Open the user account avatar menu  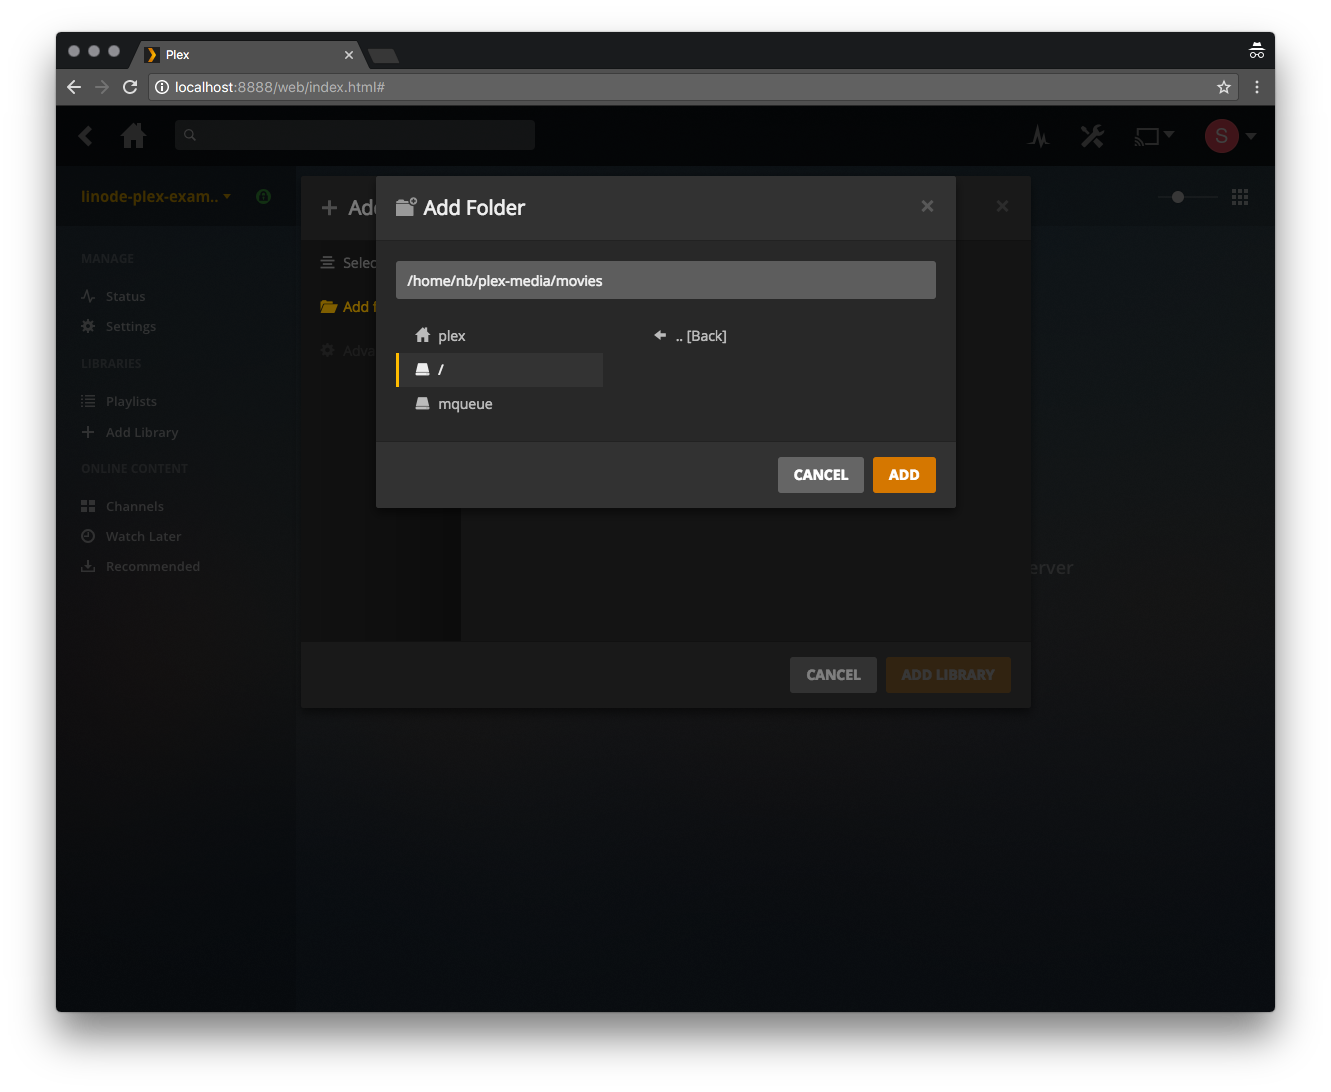[x=1229, y=136]
